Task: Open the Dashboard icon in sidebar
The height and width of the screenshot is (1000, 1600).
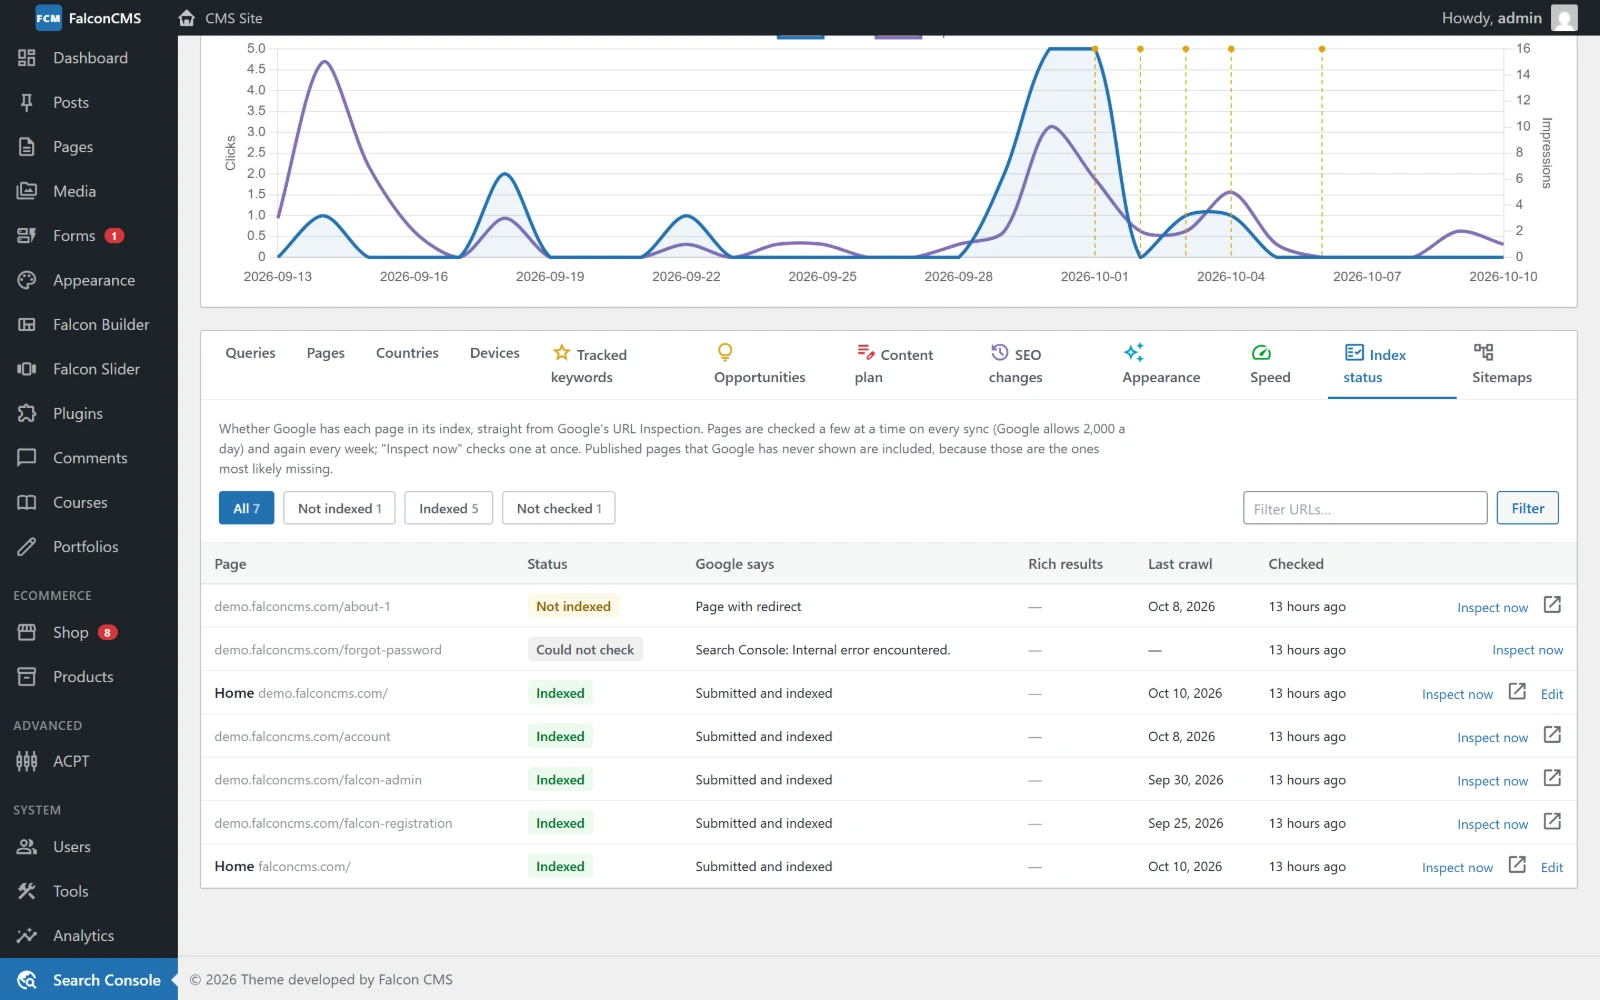Action: (x=27, y=58)
